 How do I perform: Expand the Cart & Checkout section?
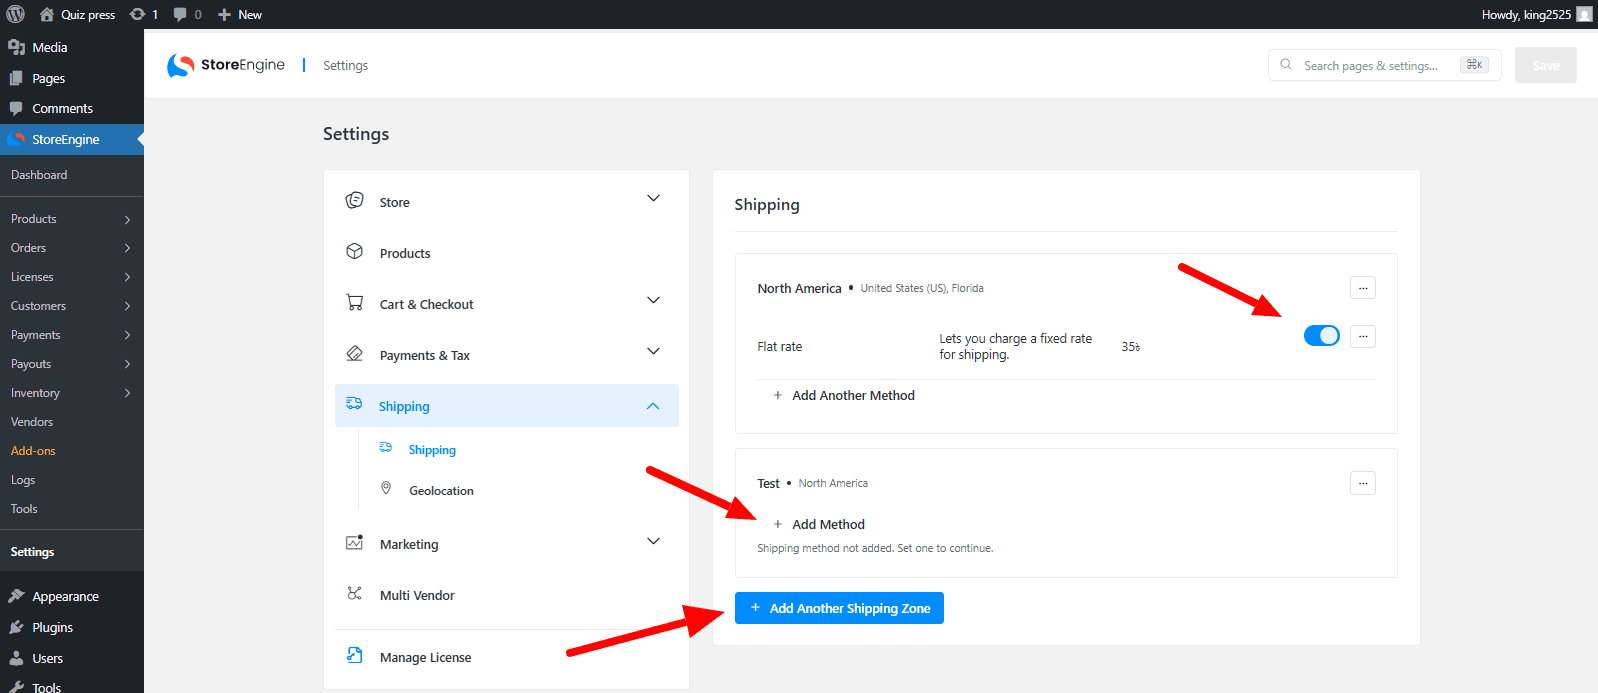coord(653,300)
